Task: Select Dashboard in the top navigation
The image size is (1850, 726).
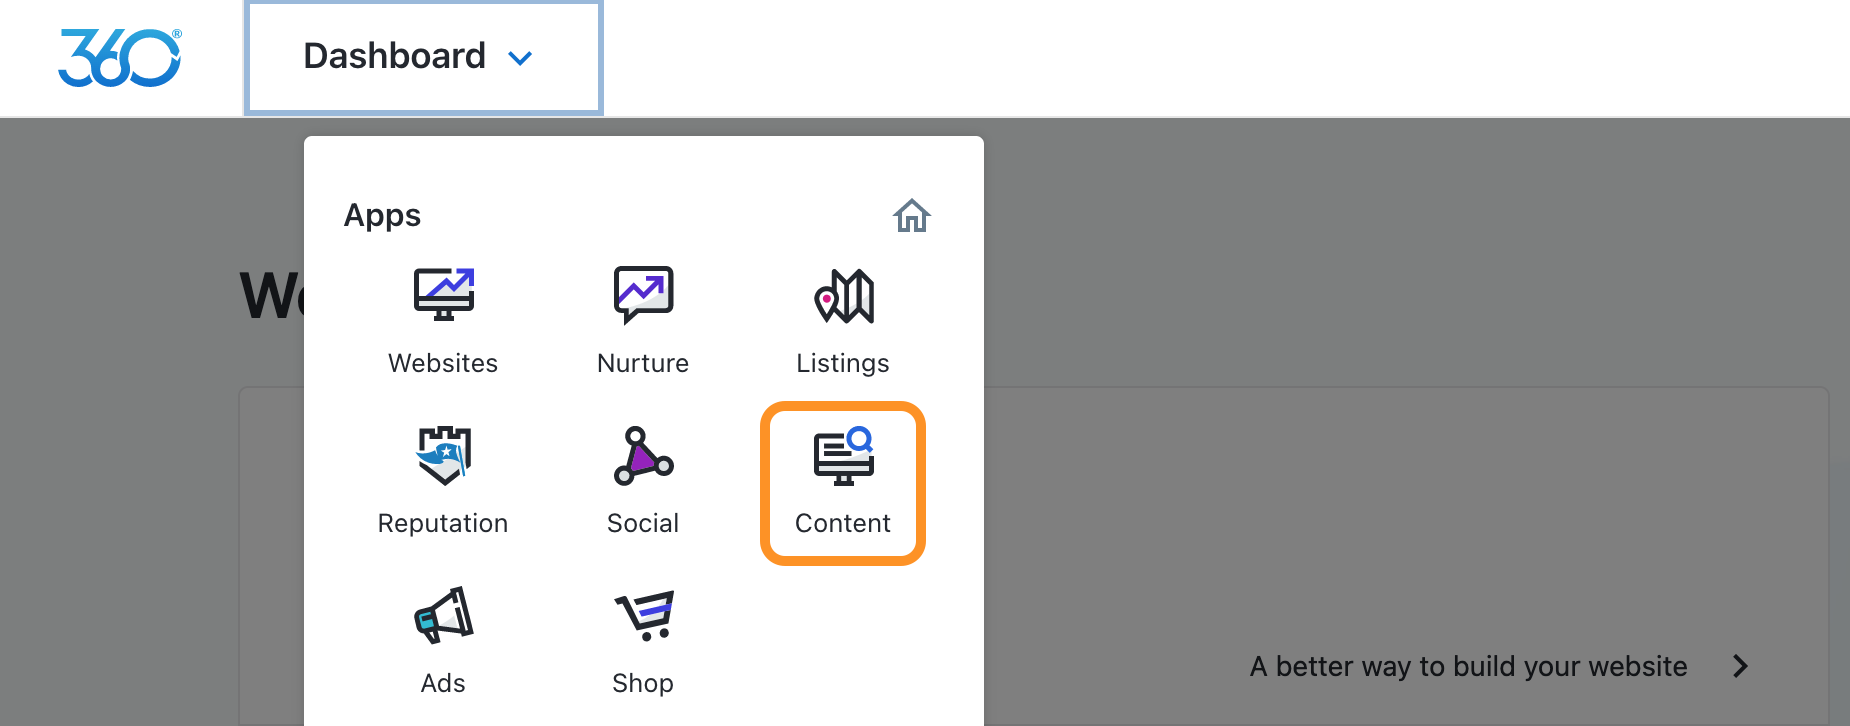Action: (x=393, y=56)
